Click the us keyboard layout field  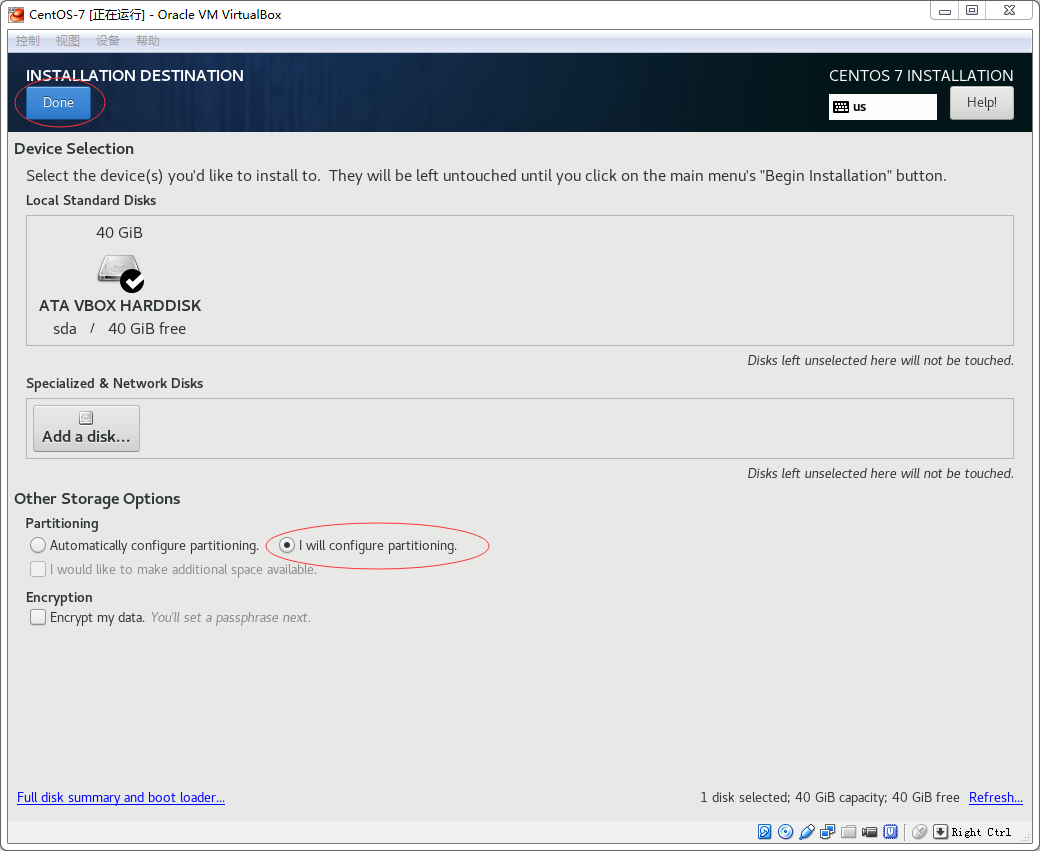coord(882,107)
